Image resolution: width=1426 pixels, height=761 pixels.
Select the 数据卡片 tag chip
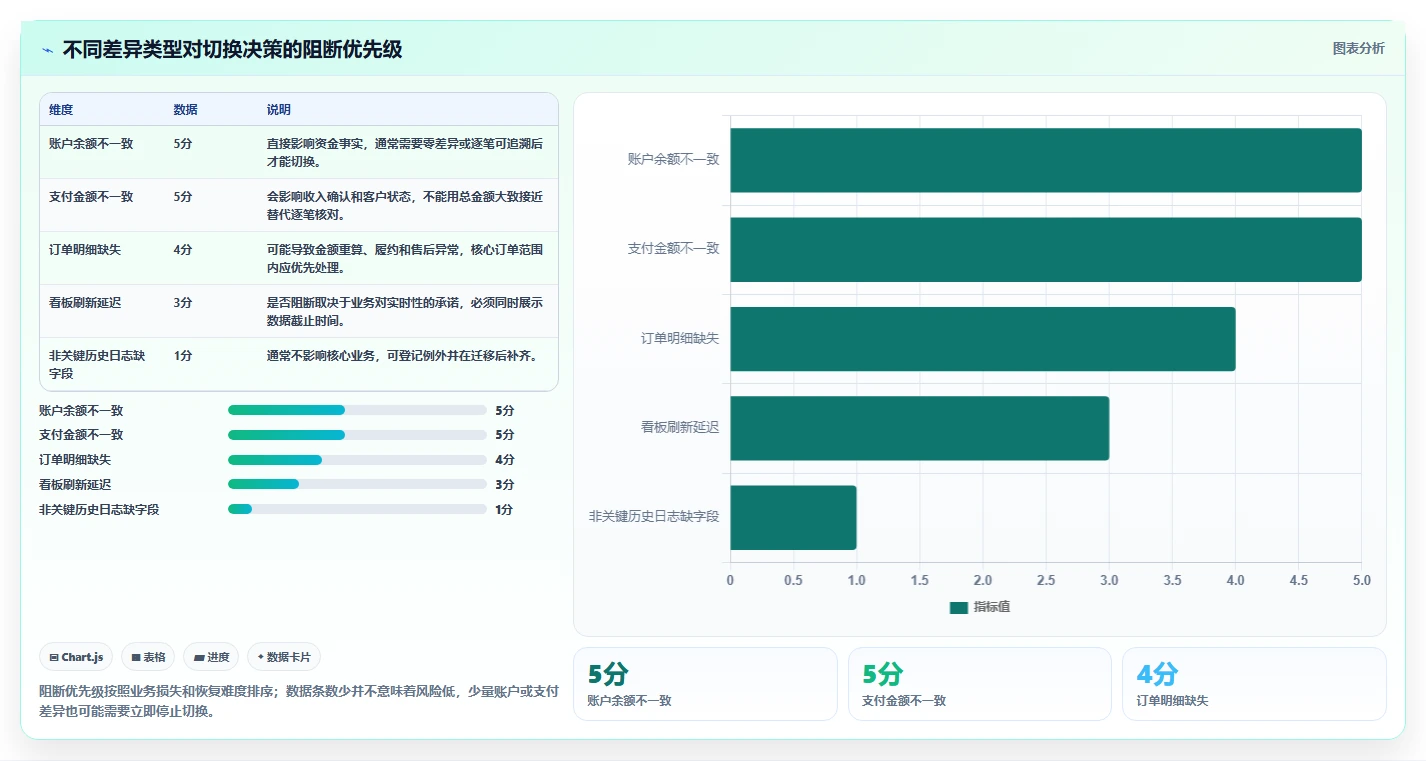[x=284, y=657]
